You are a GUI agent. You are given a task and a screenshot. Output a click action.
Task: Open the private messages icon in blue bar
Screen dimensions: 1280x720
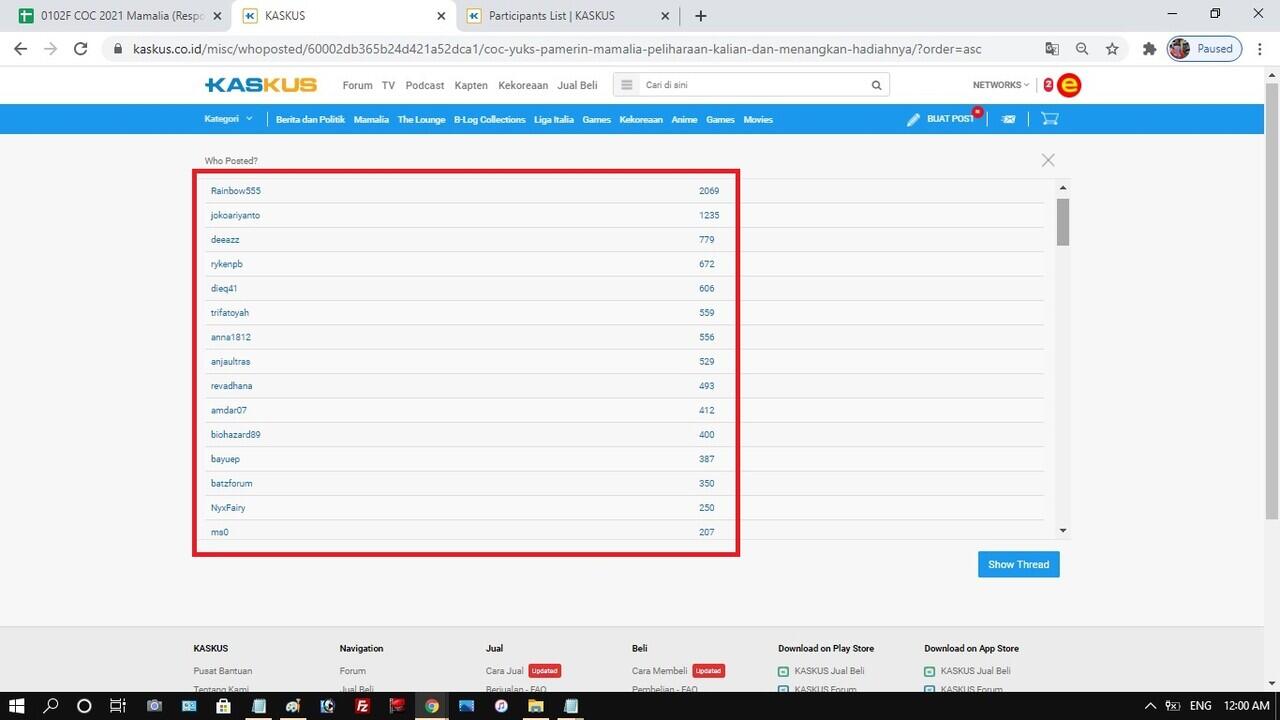click(1009, 119)
